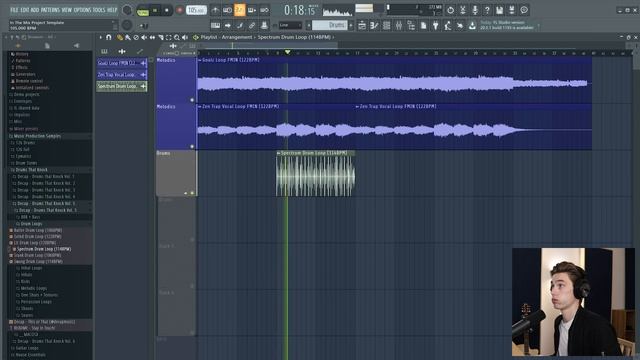Mute the first Melodics track
The height and width of the screenshot is (360, 640).
click(192, 100)
